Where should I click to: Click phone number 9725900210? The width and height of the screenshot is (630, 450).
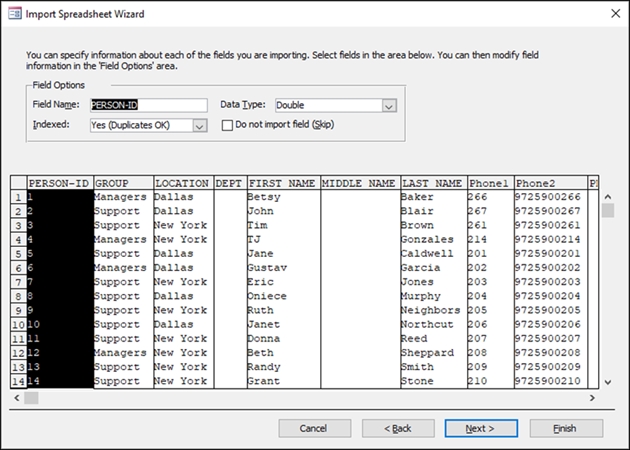click(x=547, y=381)
